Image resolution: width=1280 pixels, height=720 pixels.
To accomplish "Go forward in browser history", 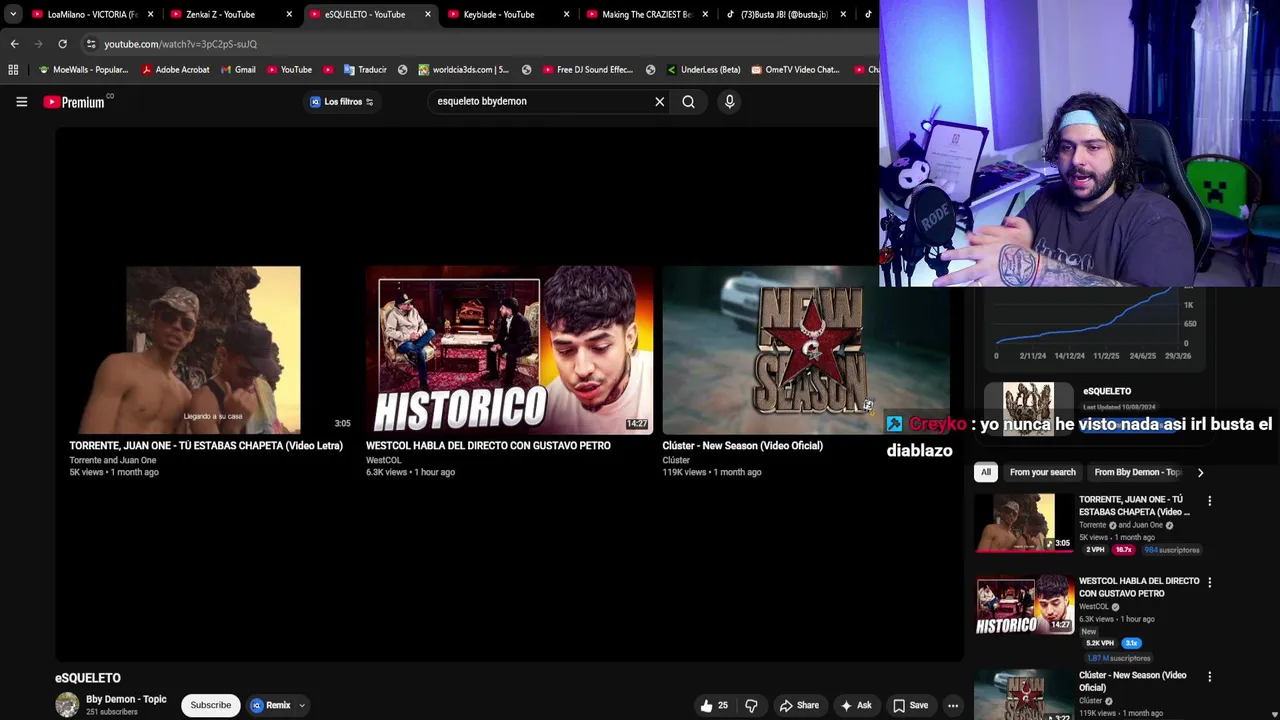I will tap(38, 44).
